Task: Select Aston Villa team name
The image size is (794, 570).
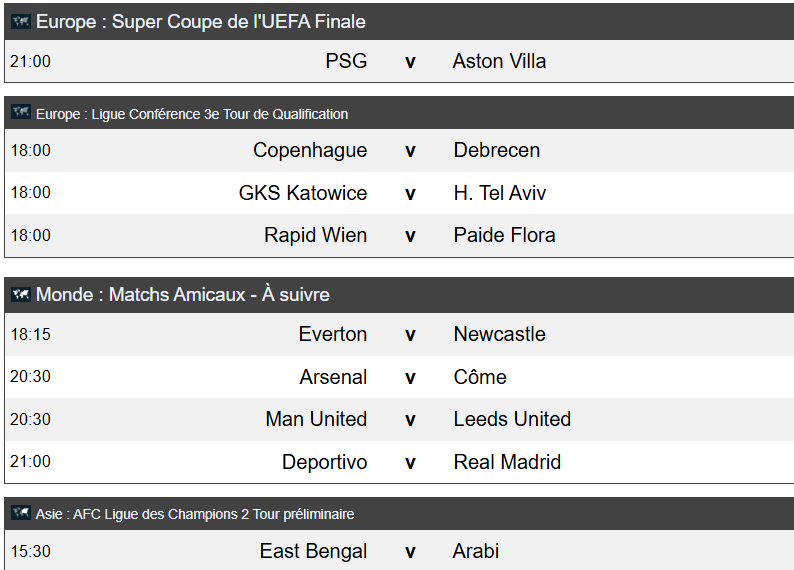Action: pyautogui.click(x=499, y=61)
